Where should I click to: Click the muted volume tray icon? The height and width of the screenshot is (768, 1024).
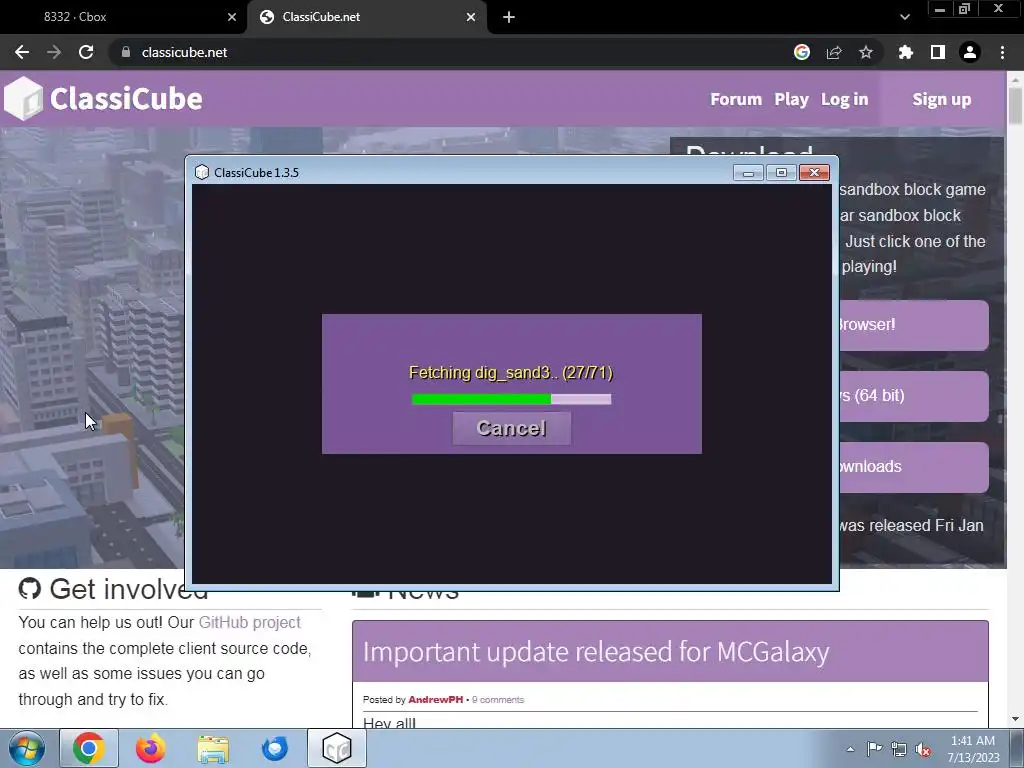(923, 749)
